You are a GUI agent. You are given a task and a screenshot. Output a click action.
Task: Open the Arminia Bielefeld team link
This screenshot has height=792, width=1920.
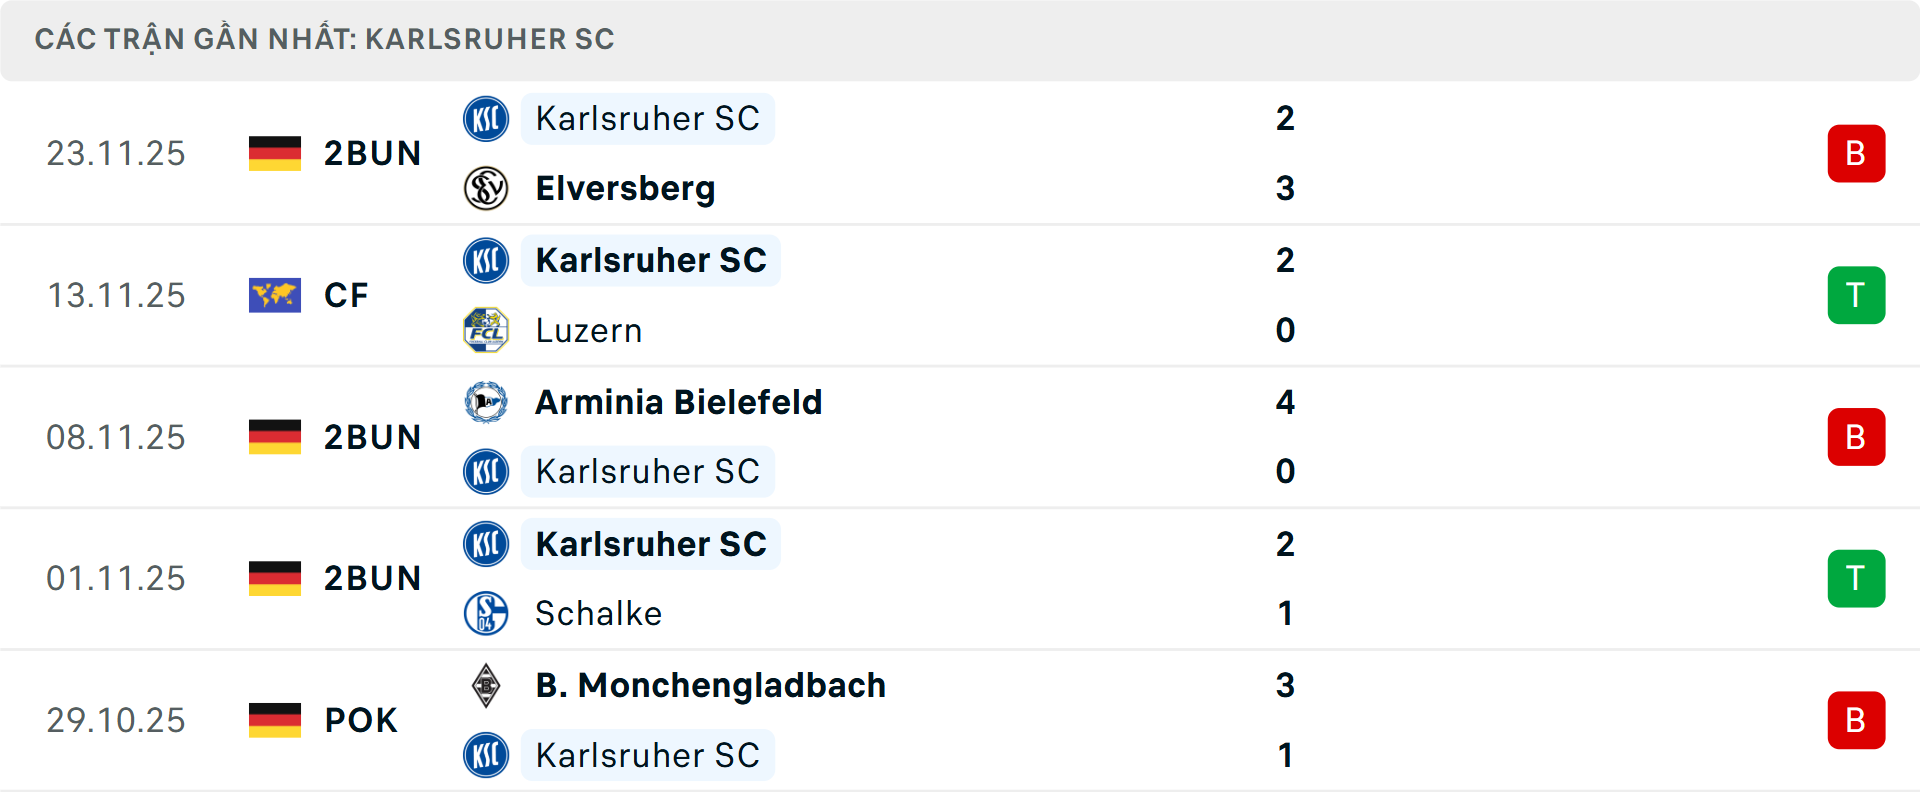pyautogui.click(x=678, y=402)
